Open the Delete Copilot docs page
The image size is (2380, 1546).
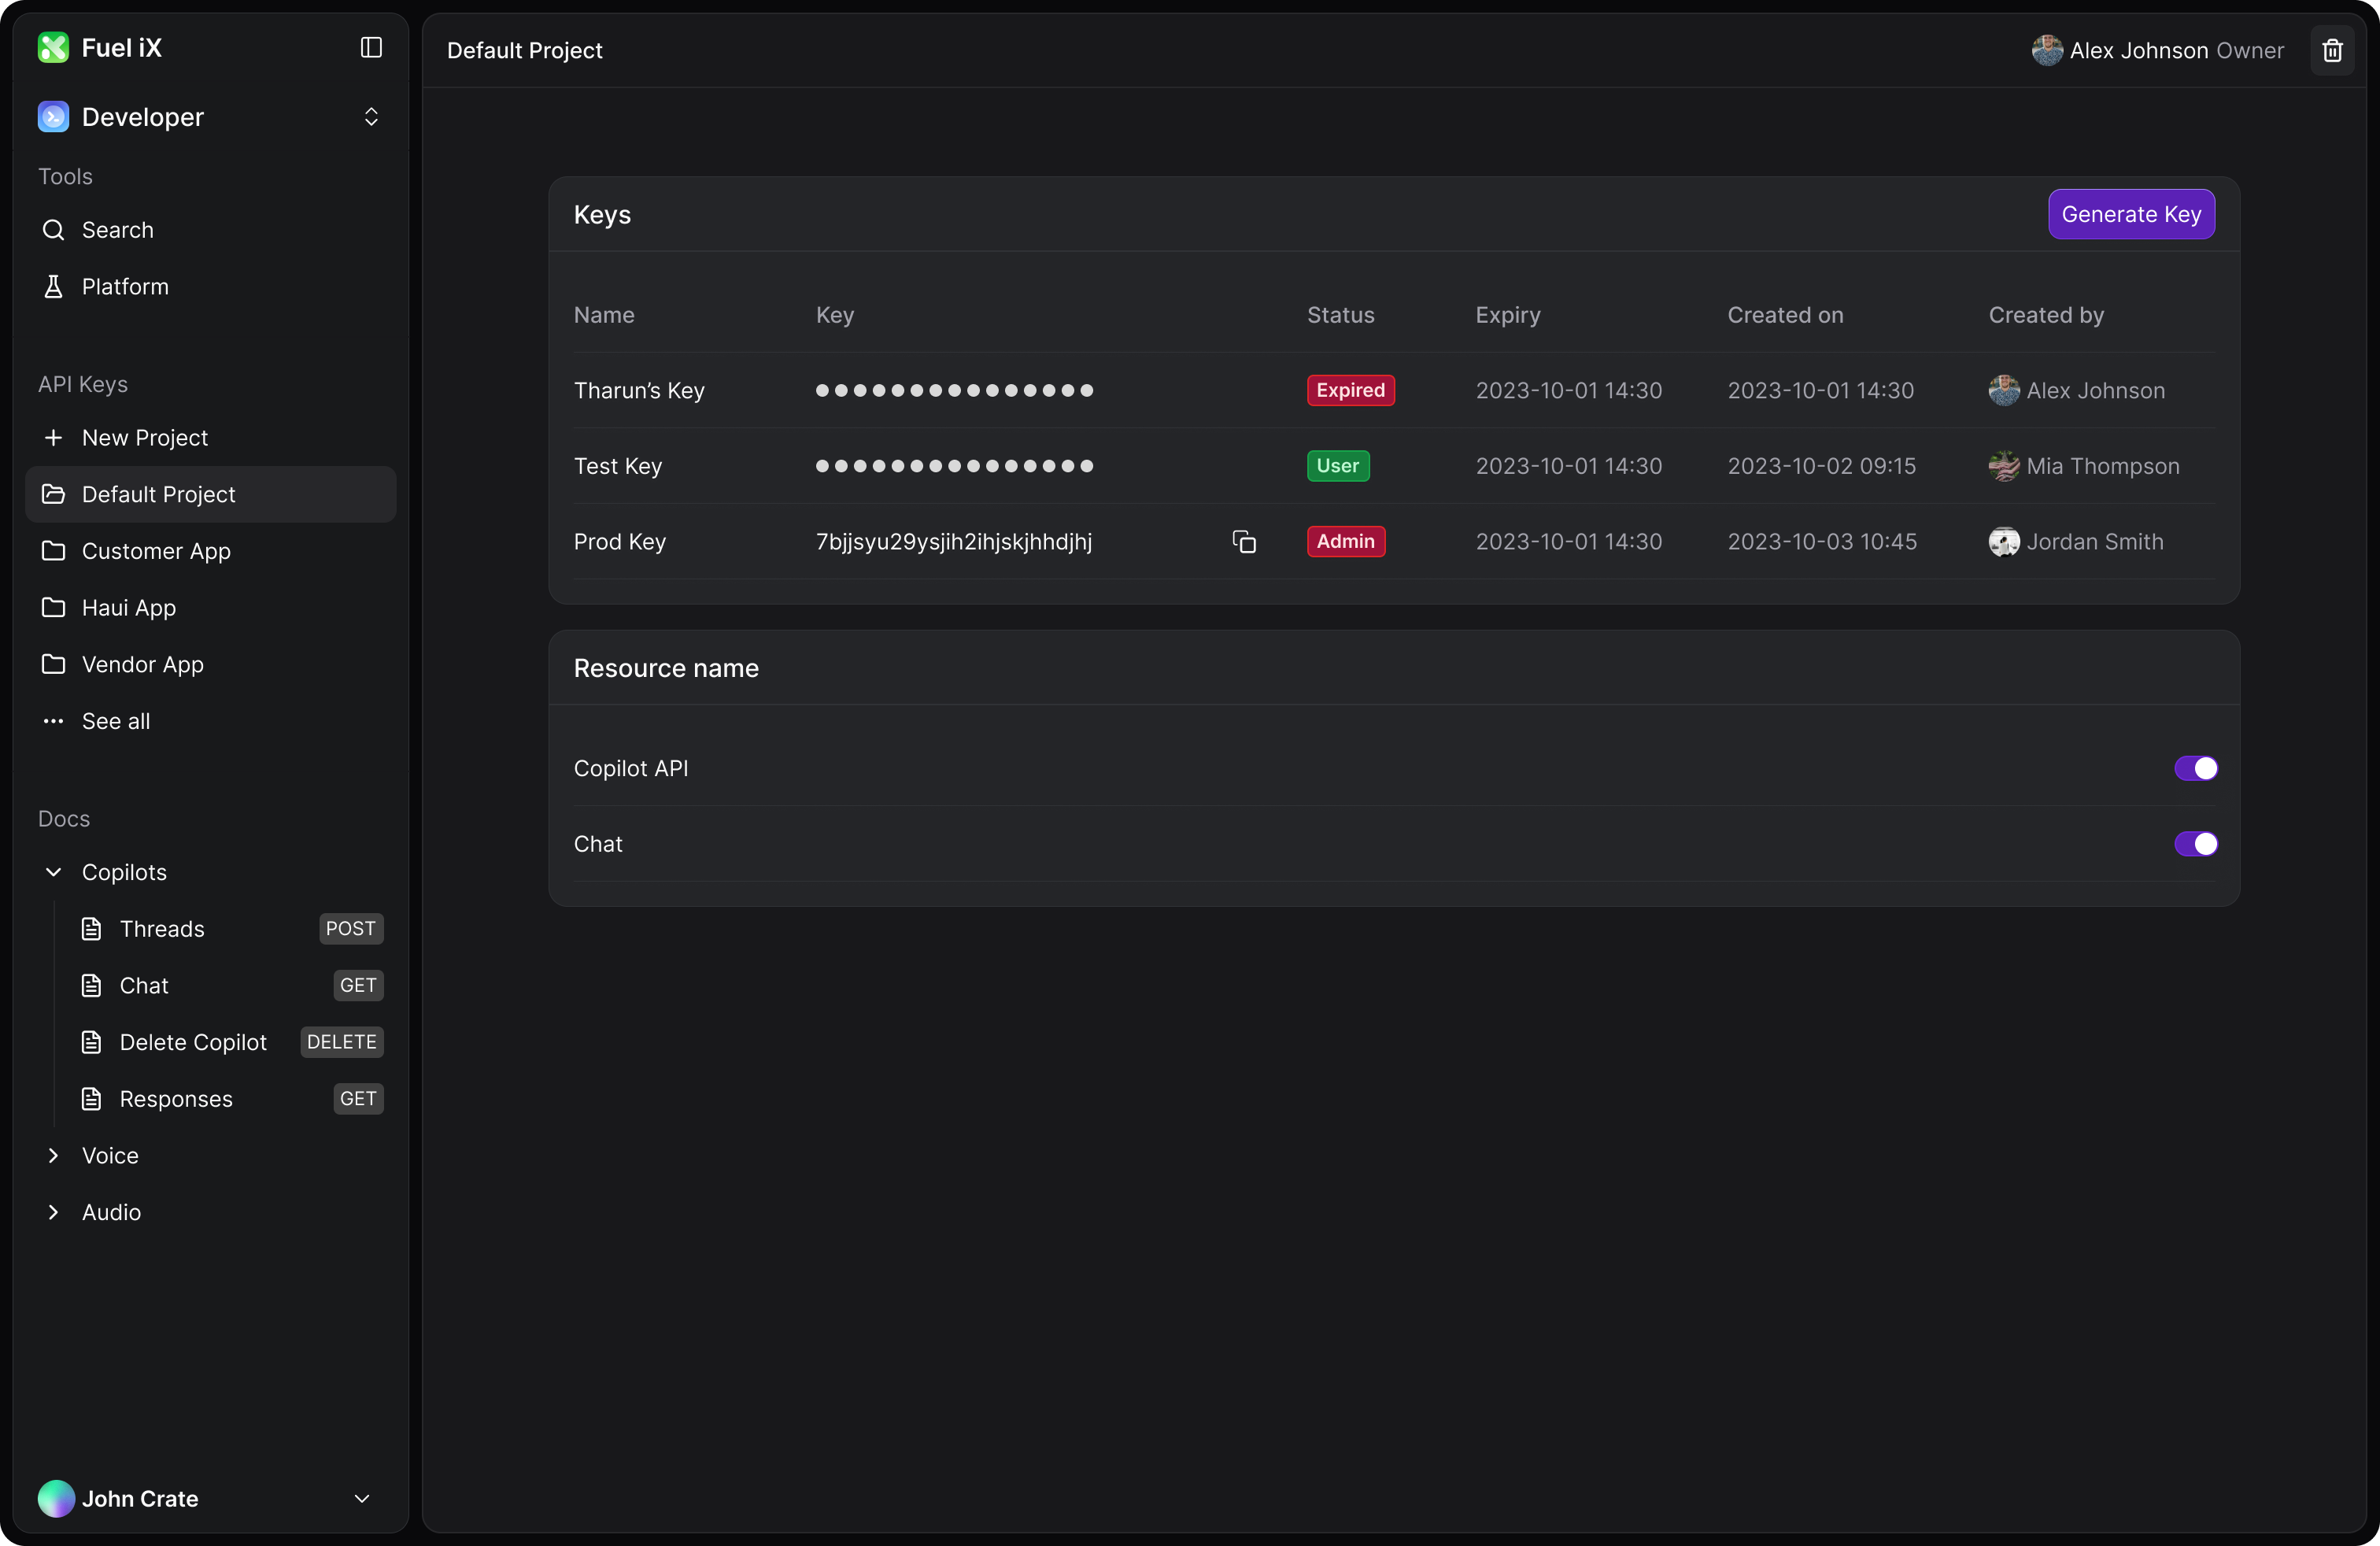point(193,1042)
